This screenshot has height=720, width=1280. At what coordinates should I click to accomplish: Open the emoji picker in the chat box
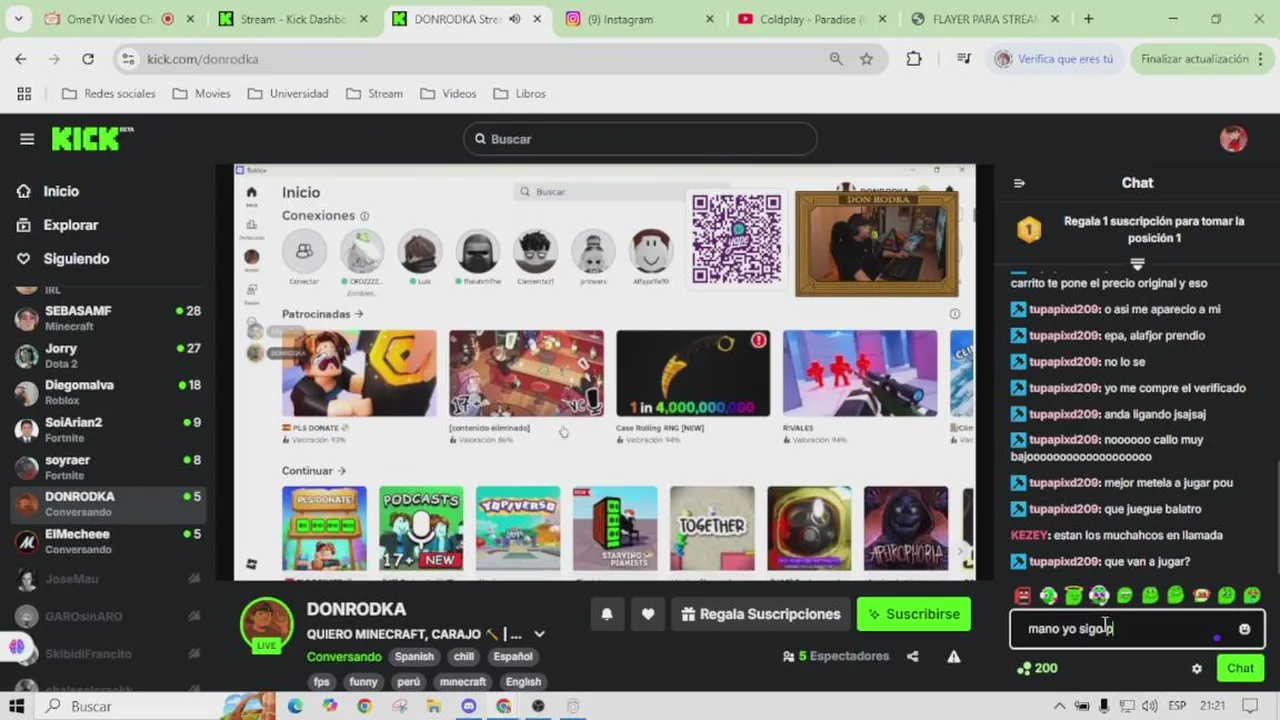(1244, 629)
